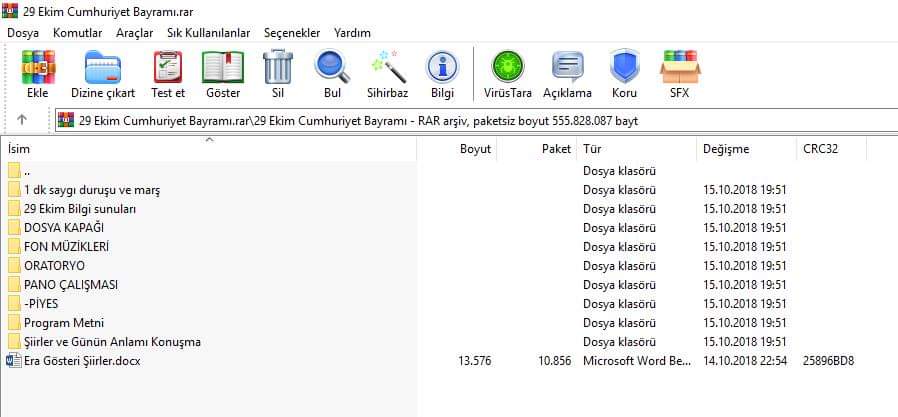Screen dimensions: 898x417
Task: Click the Ekle (add) toolbar icon
Action: [x=38, y=74]
